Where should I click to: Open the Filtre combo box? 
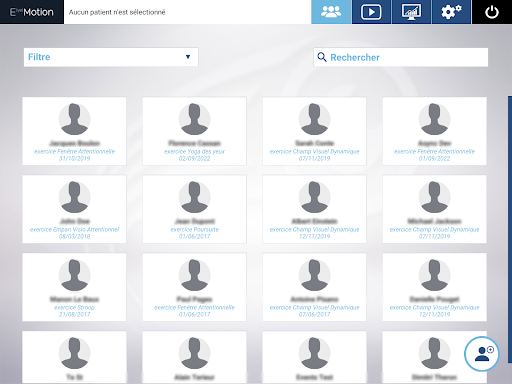(x=111, y=57)
